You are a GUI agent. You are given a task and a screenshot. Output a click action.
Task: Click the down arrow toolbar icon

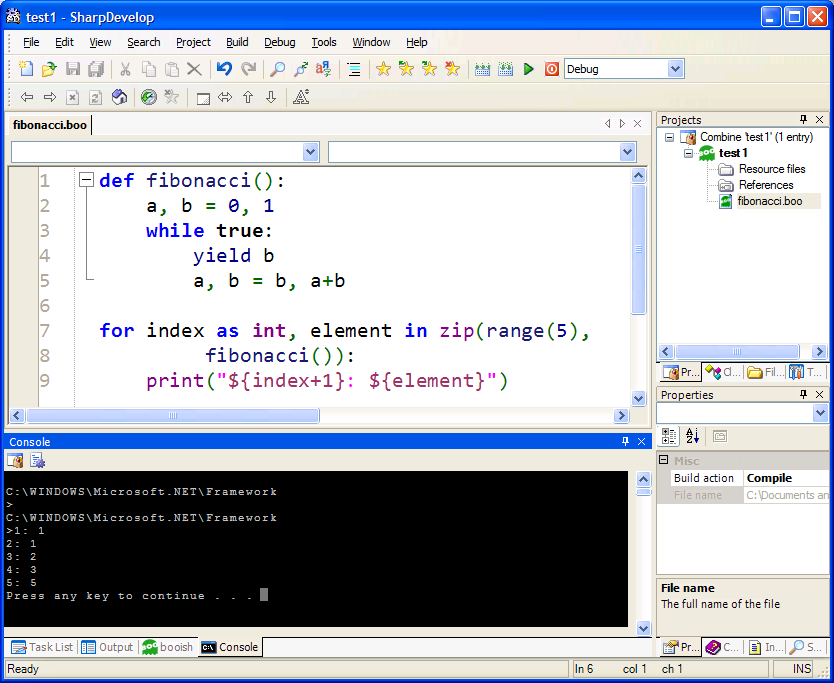[x=271, y=97]
